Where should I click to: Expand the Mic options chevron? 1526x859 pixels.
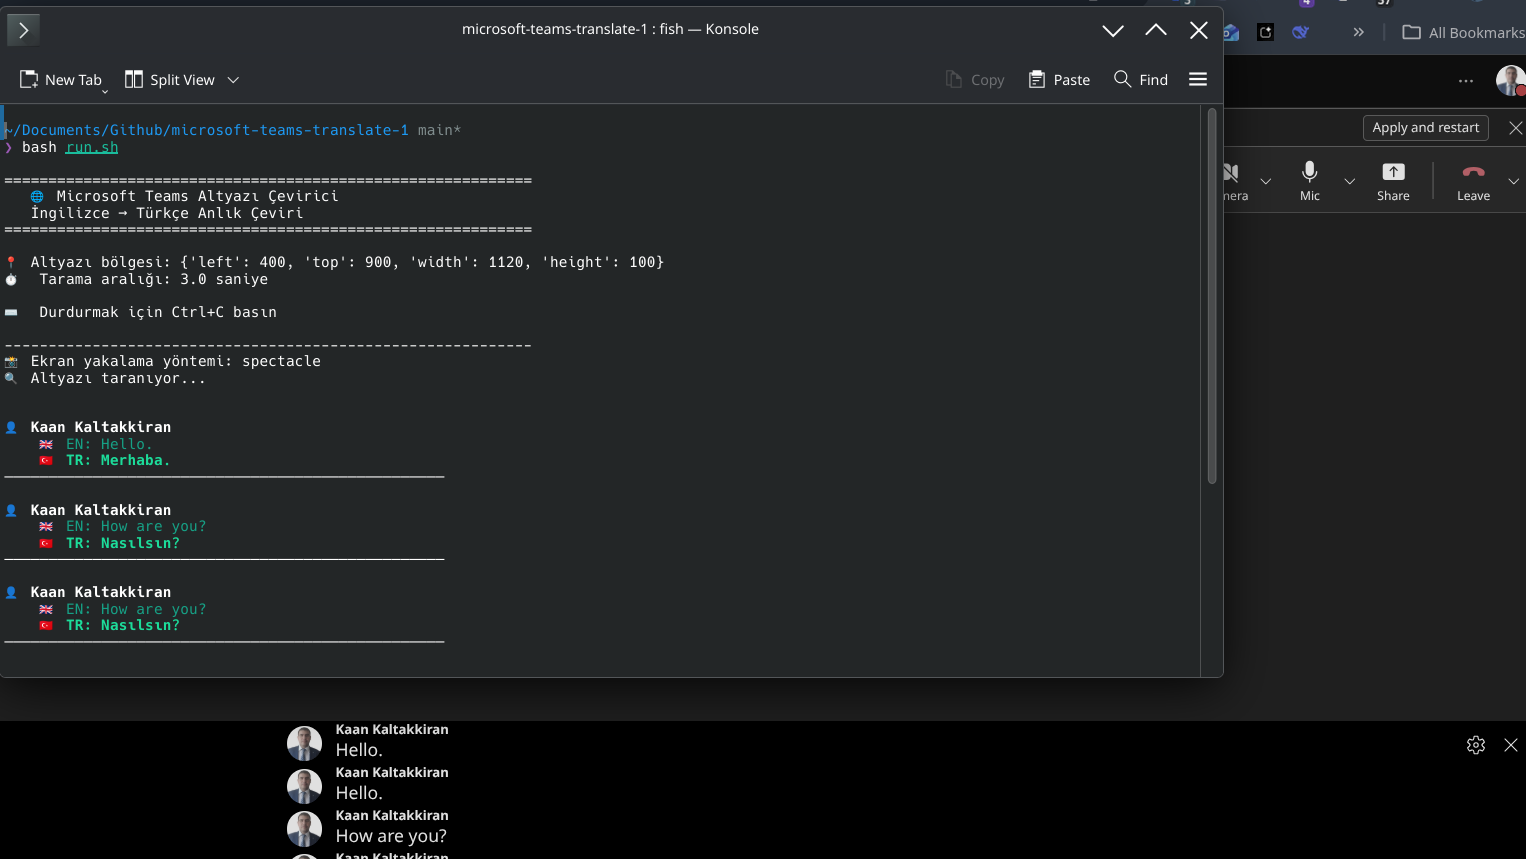tap(1349, 182)
